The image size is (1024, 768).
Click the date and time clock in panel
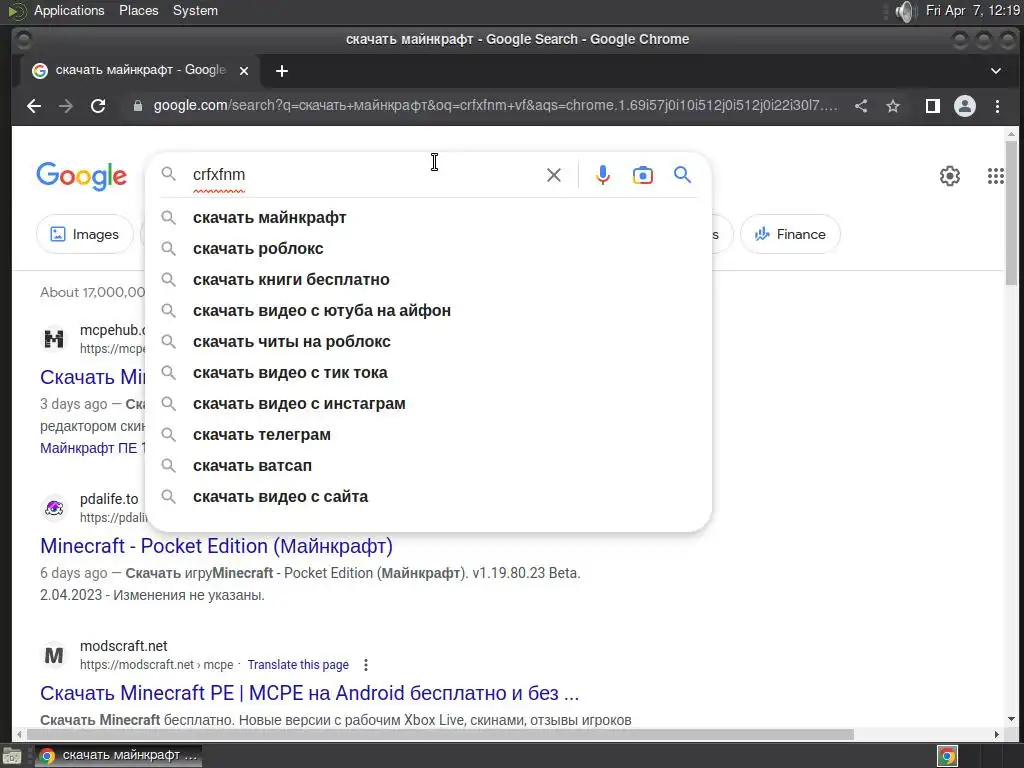point(973,10)
